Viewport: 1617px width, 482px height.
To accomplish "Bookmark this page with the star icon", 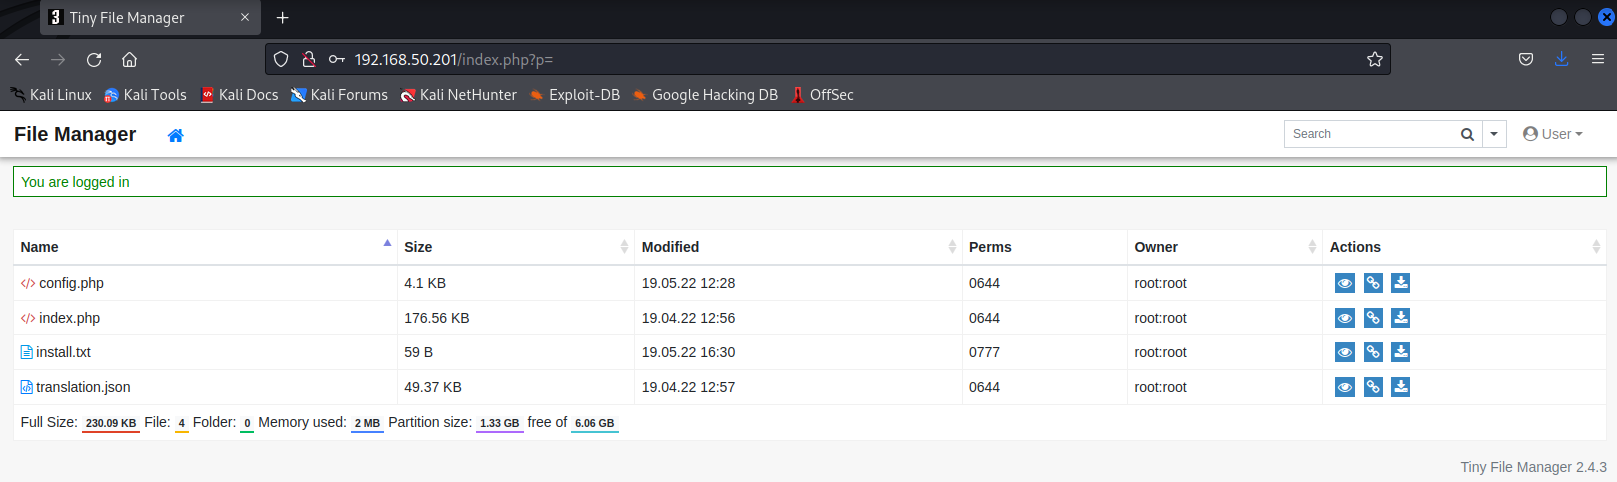I will tap(1375, 59).
